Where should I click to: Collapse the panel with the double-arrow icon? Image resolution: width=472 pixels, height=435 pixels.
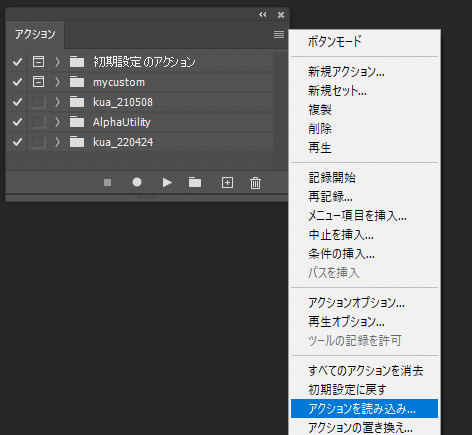click(263, 15)
